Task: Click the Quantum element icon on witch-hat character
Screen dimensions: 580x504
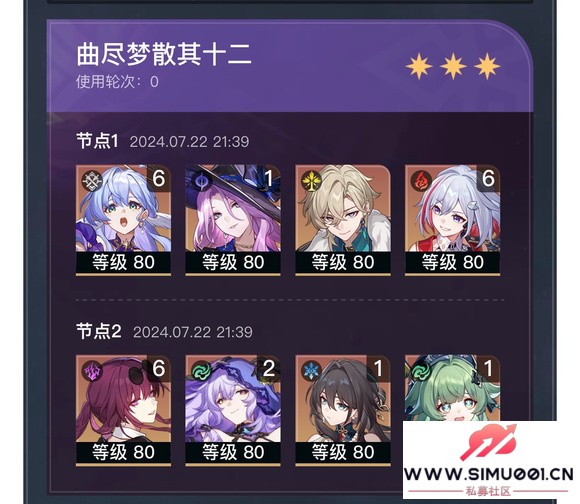Action: [x=202, y=182]
